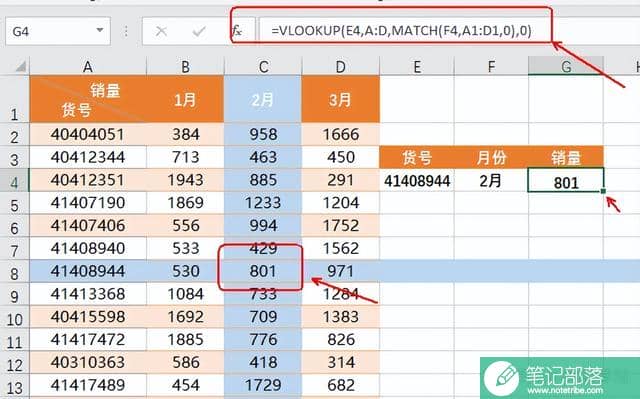The height and width of the screenshot is (399, 640).
Task: Click cell containing 40412344
Action: pyautogui.click(x=88, y=157)
